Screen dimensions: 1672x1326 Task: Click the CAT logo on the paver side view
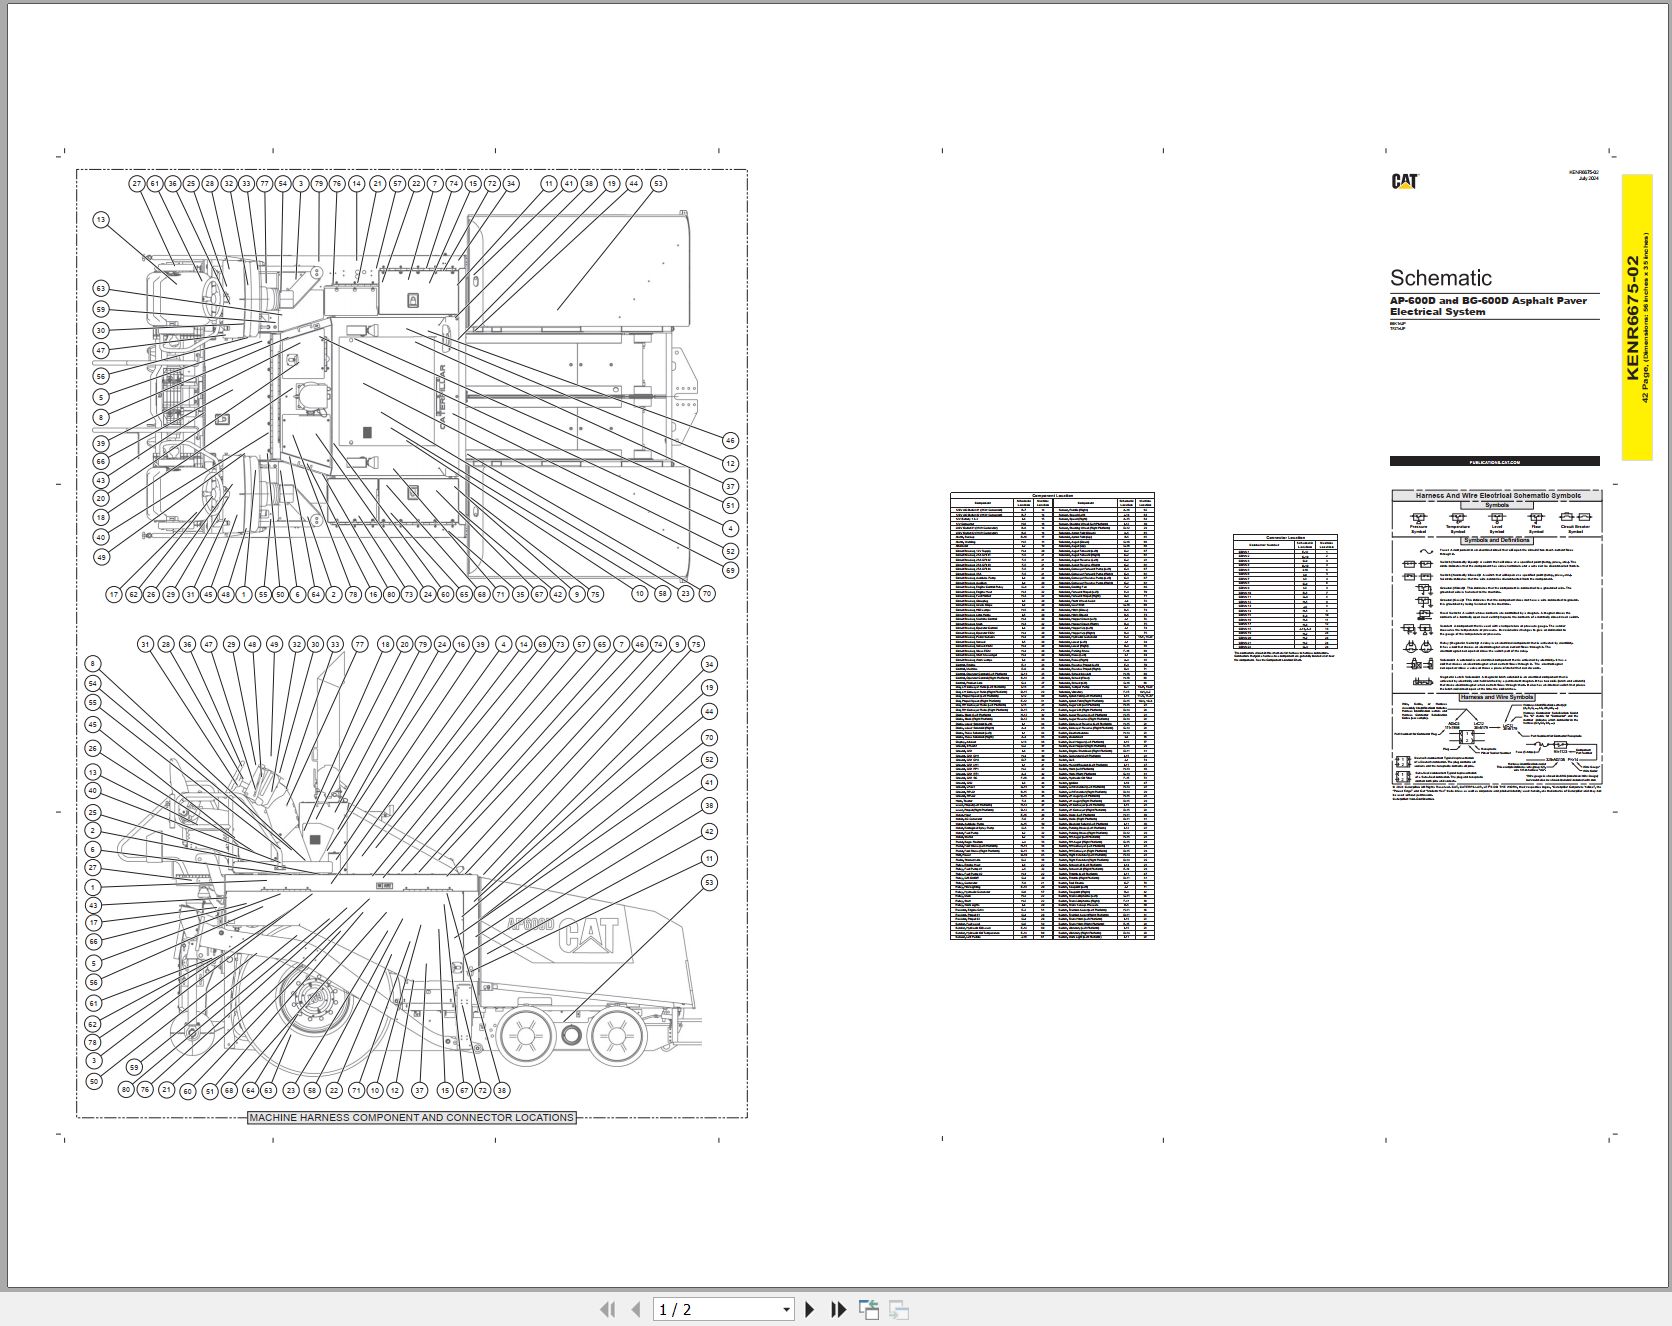click(590, 934)
